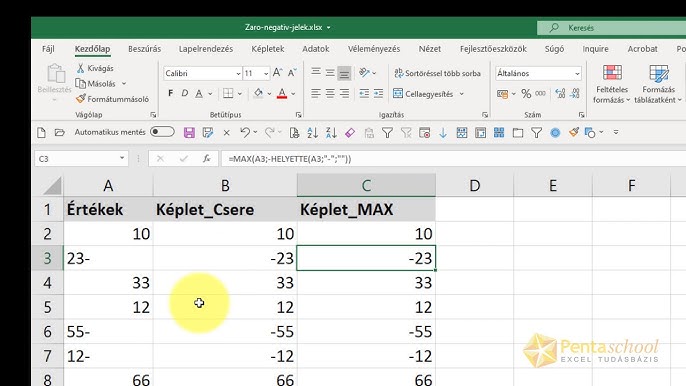Apply the yellow fill color bucket
The image size is (686, 386).
click(258, 94)
